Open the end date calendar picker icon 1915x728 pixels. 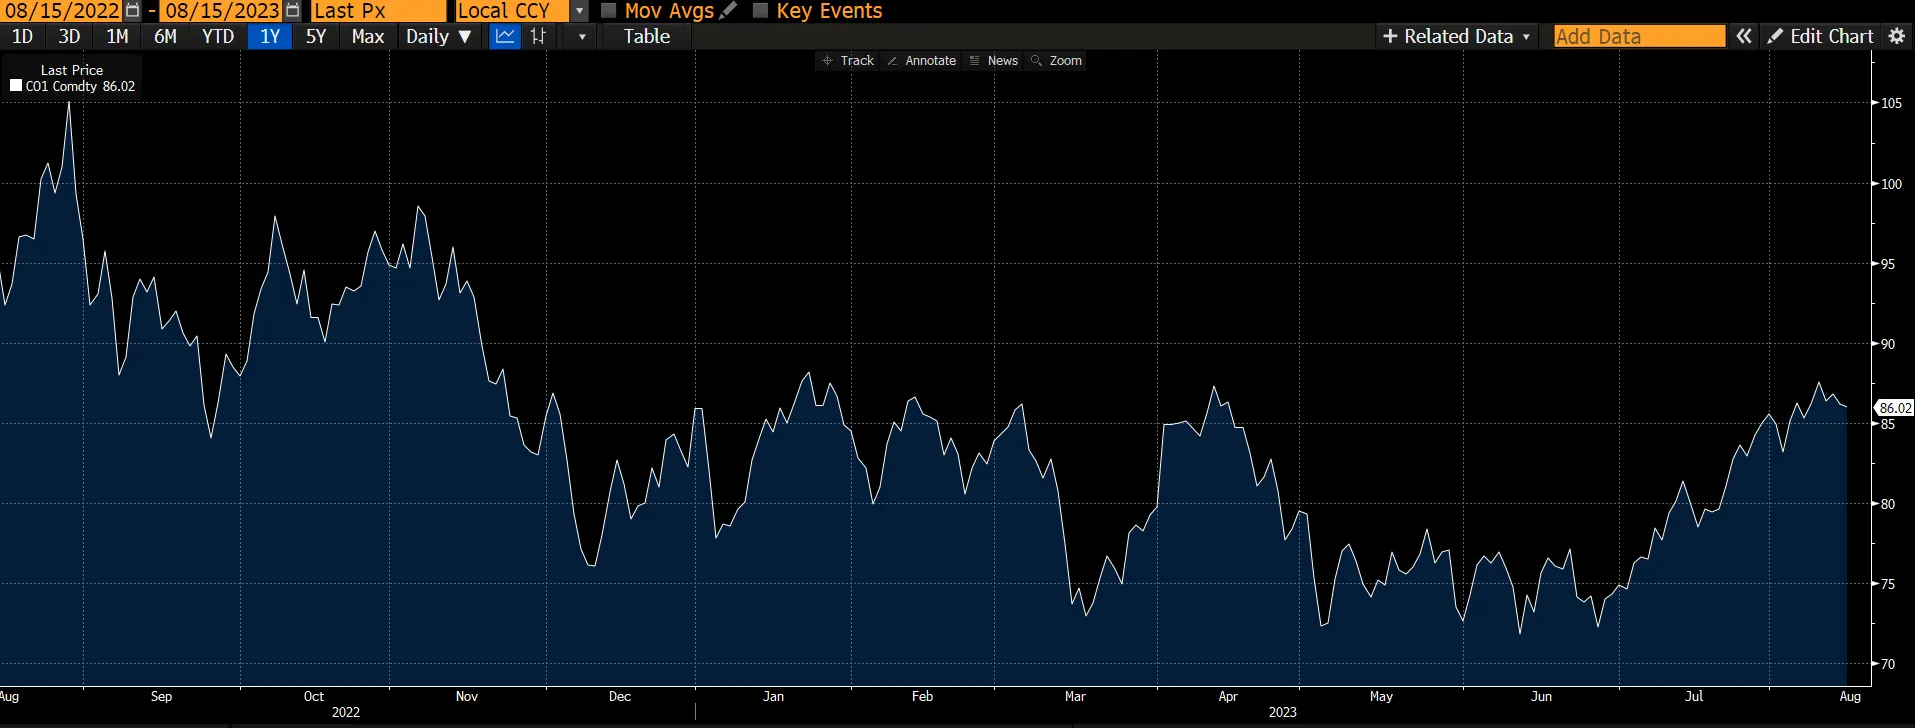click(292, 10)
